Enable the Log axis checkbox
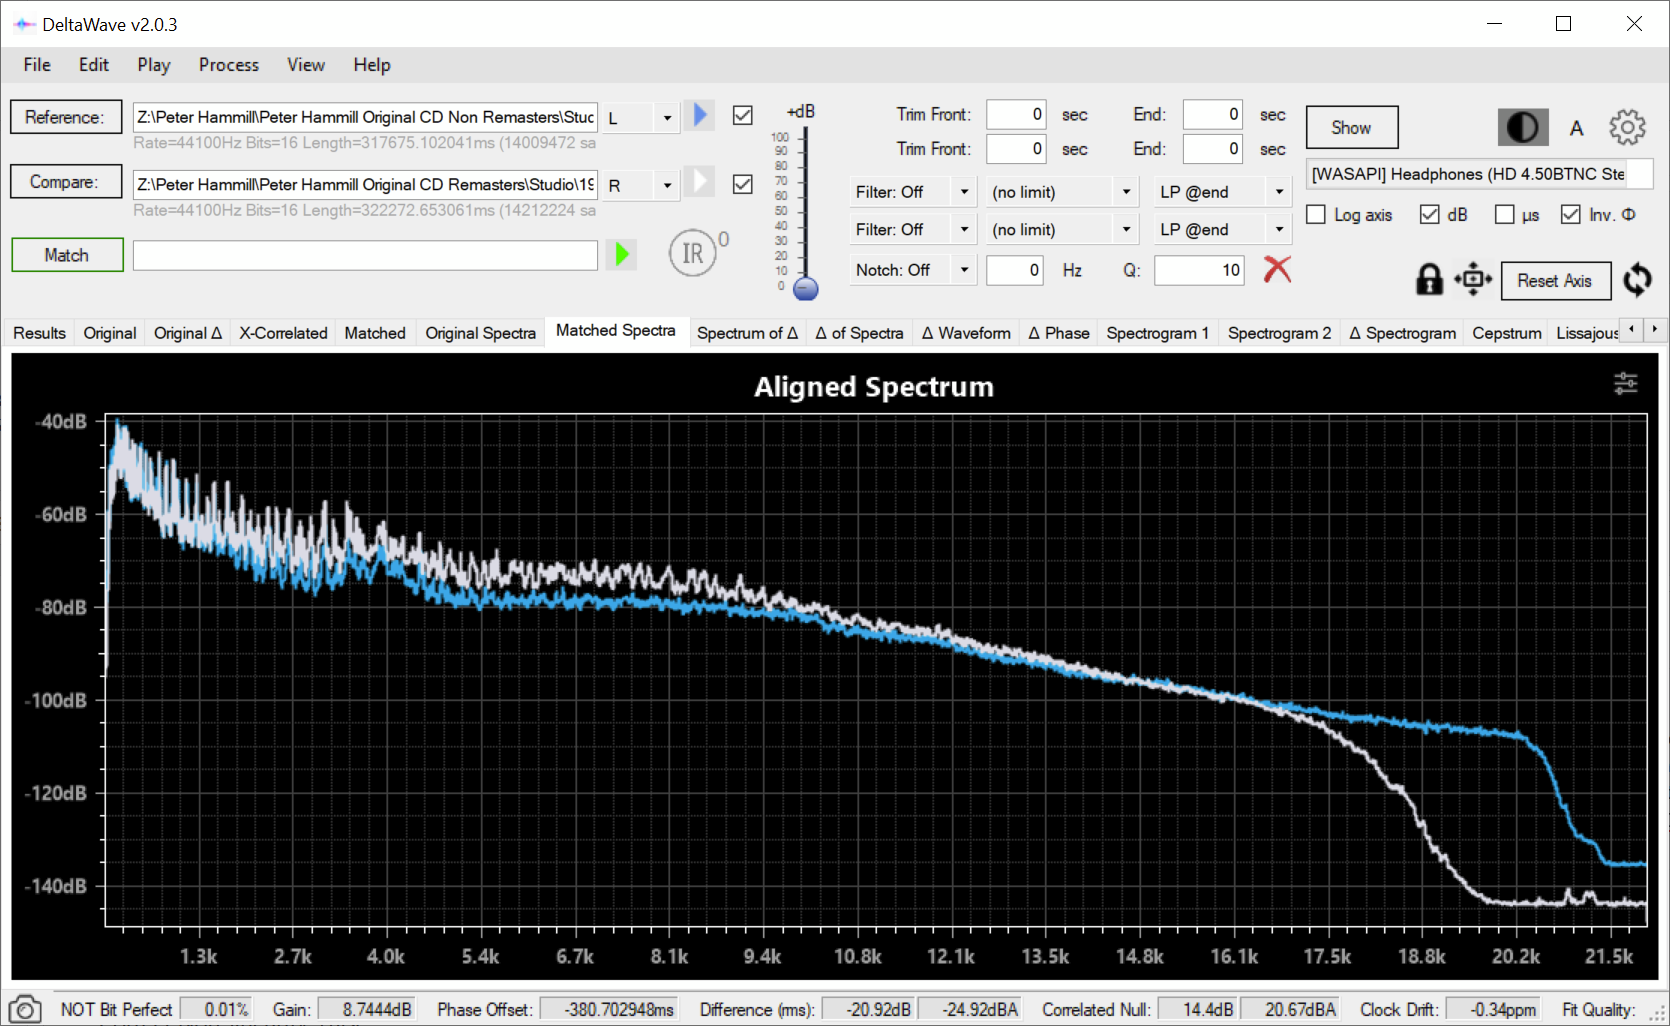Image resolution: width=1670 pixels, height=1026 pixels. (x=1316, y=215)
